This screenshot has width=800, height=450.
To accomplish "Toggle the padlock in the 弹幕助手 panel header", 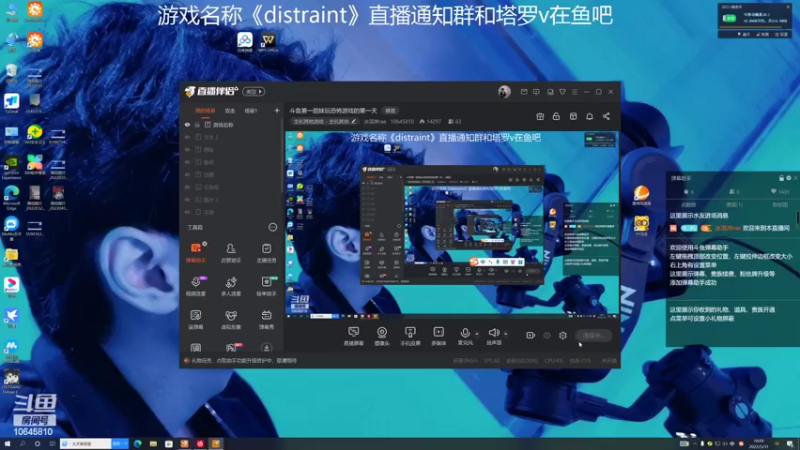I will pyautogui.click(x=781, y=178).
